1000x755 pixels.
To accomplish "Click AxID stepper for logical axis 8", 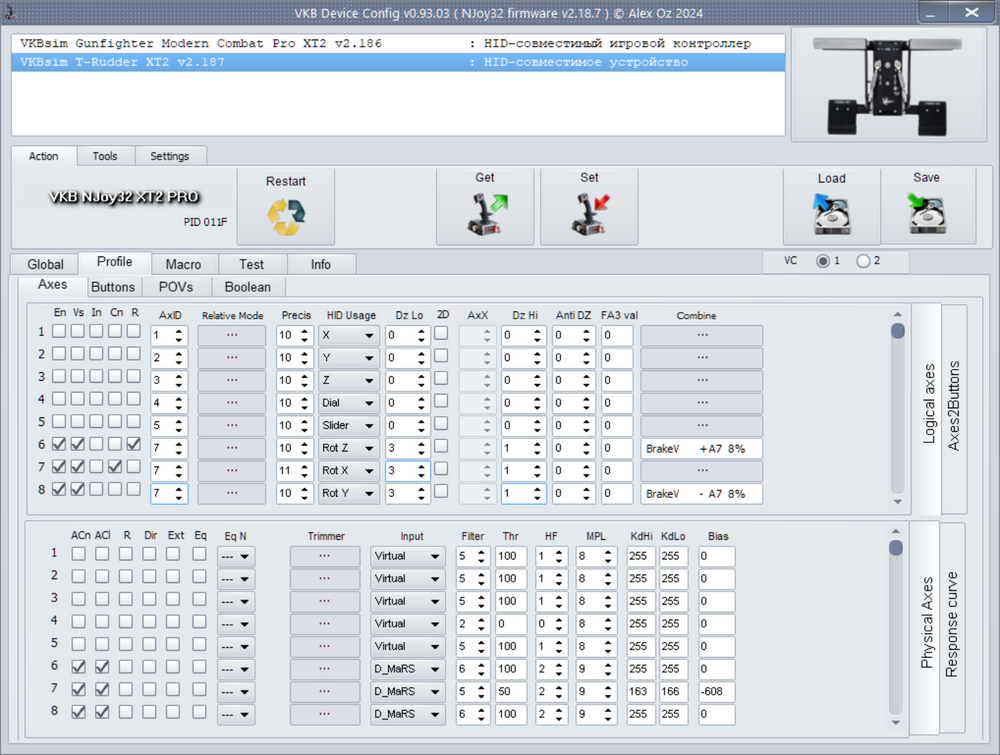I will click(x=169, y=494).
